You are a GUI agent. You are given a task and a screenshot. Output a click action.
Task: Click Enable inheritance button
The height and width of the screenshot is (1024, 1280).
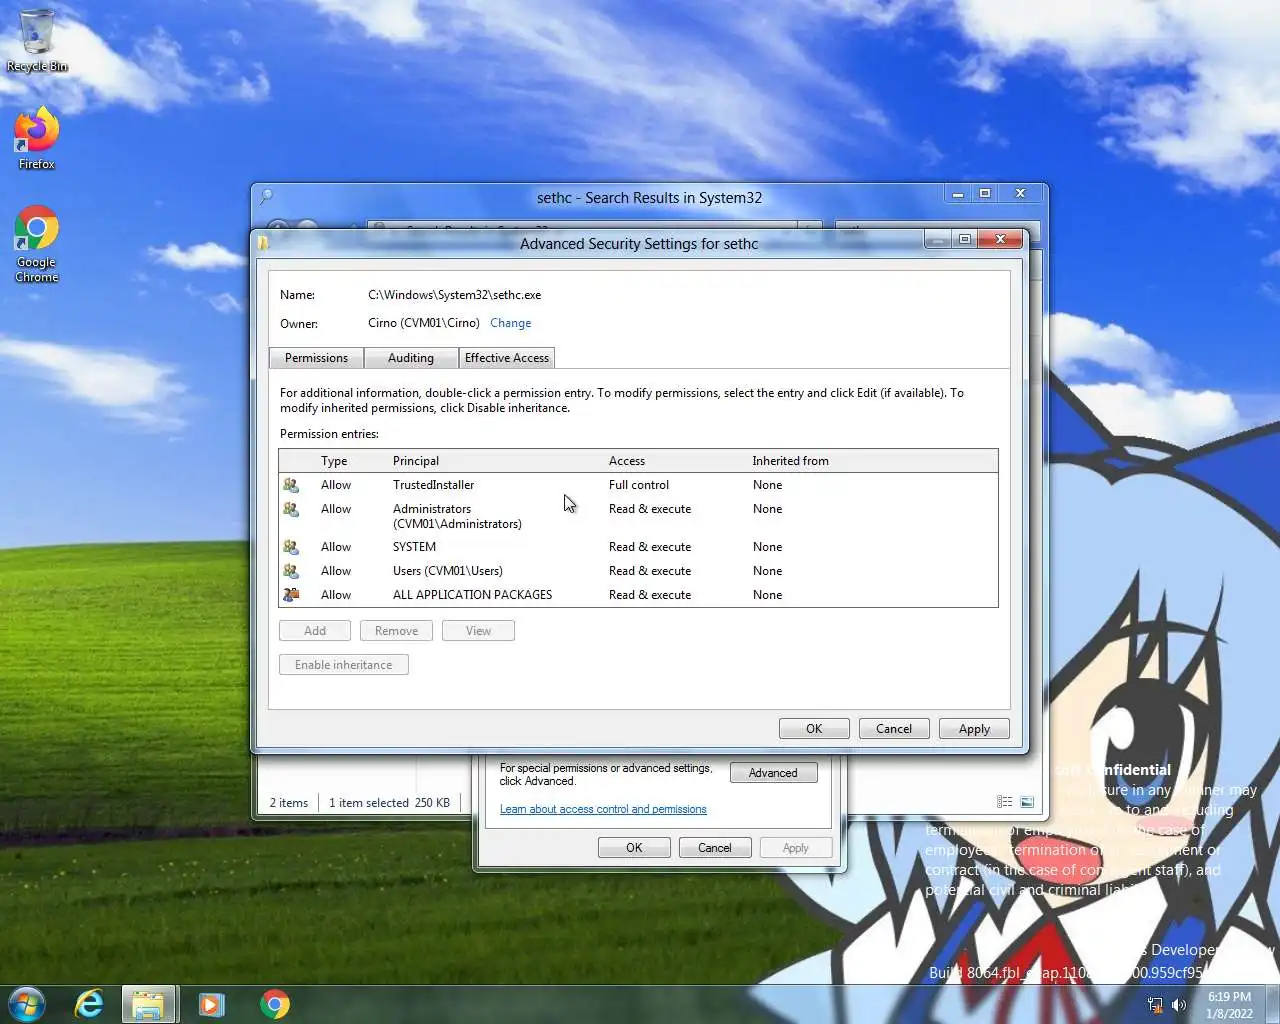(x=344, y=665)
